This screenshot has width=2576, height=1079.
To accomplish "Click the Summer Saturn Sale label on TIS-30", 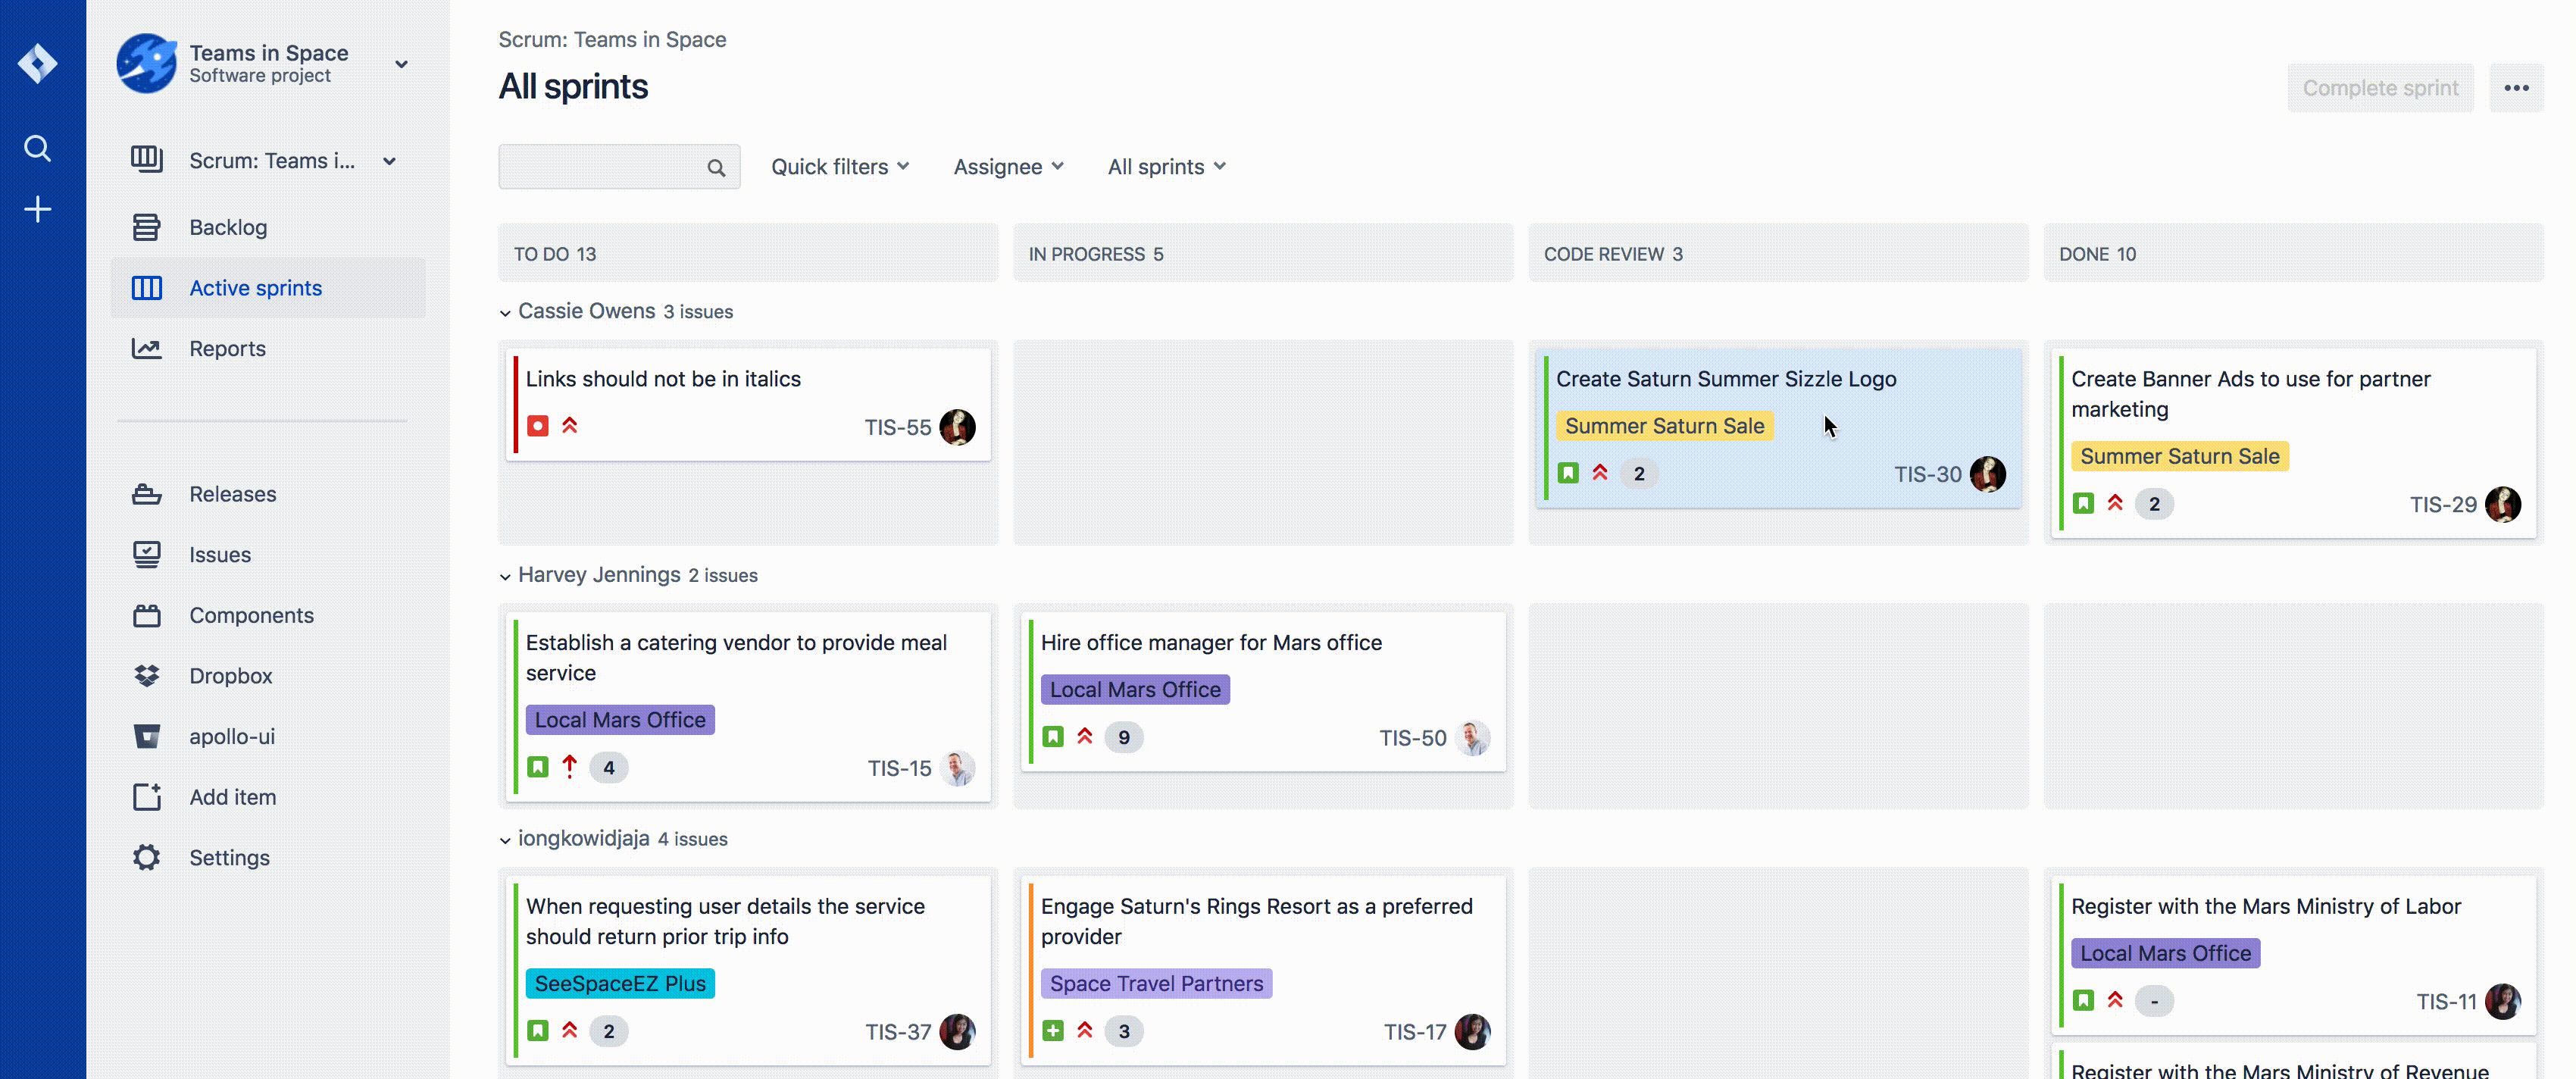I will tap(1665, 425).
